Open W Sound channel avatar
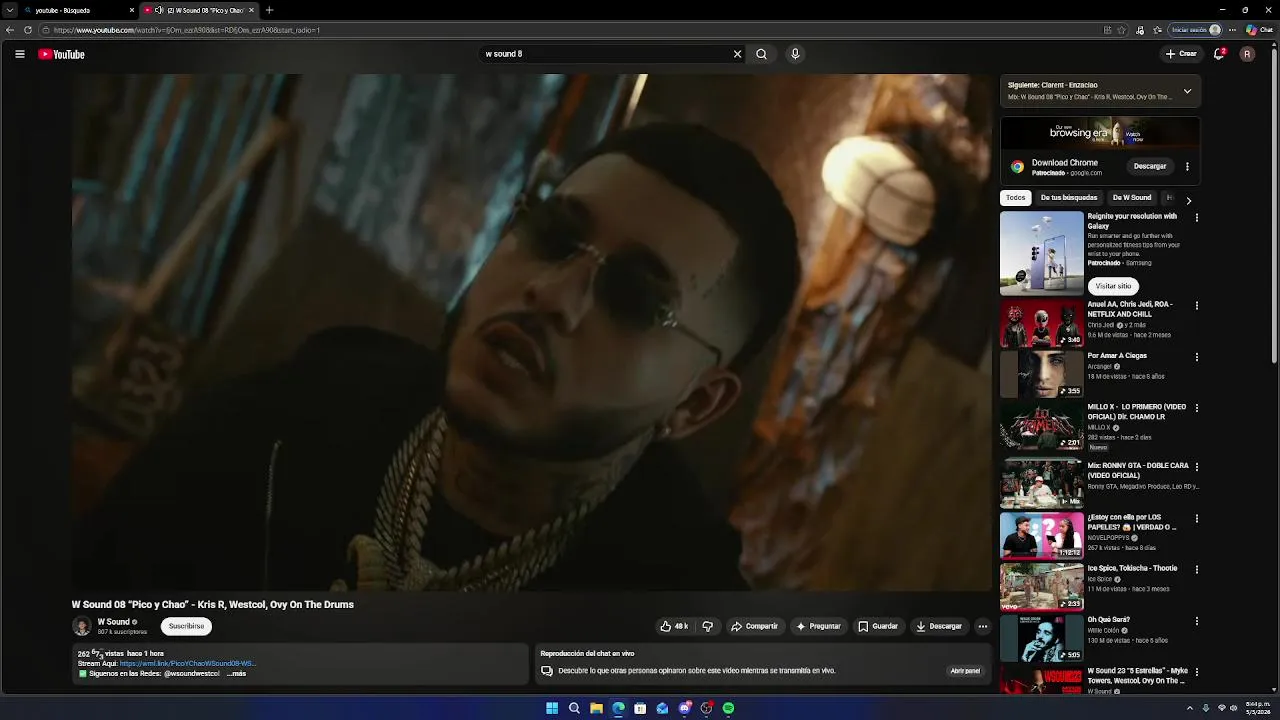 pyautogui.click(x=82, y=626)
